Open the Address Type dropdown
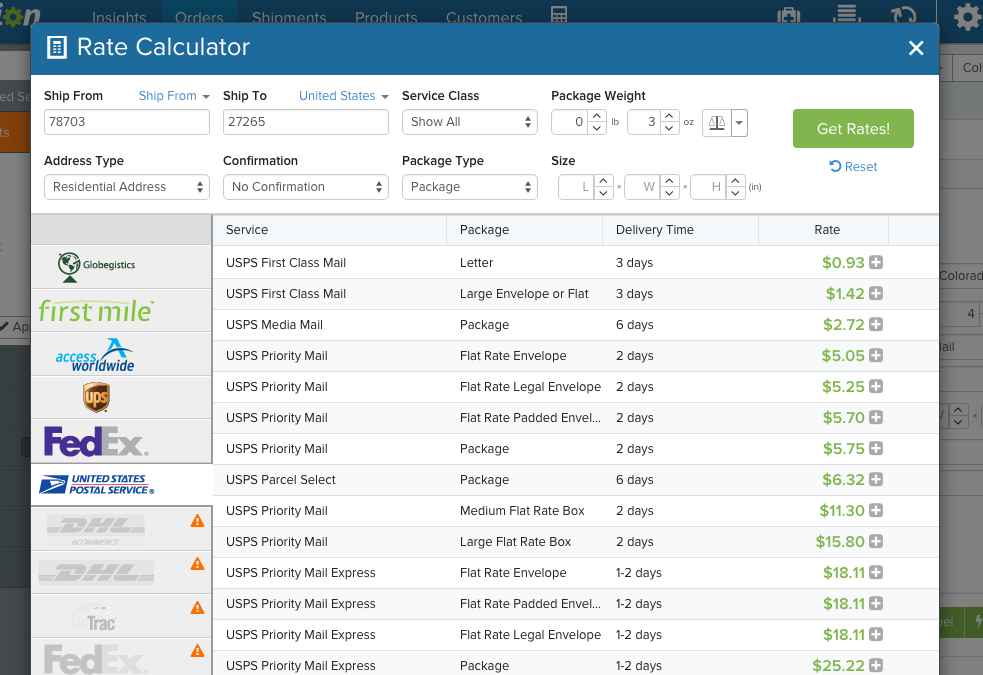 [x=126, y=187]
